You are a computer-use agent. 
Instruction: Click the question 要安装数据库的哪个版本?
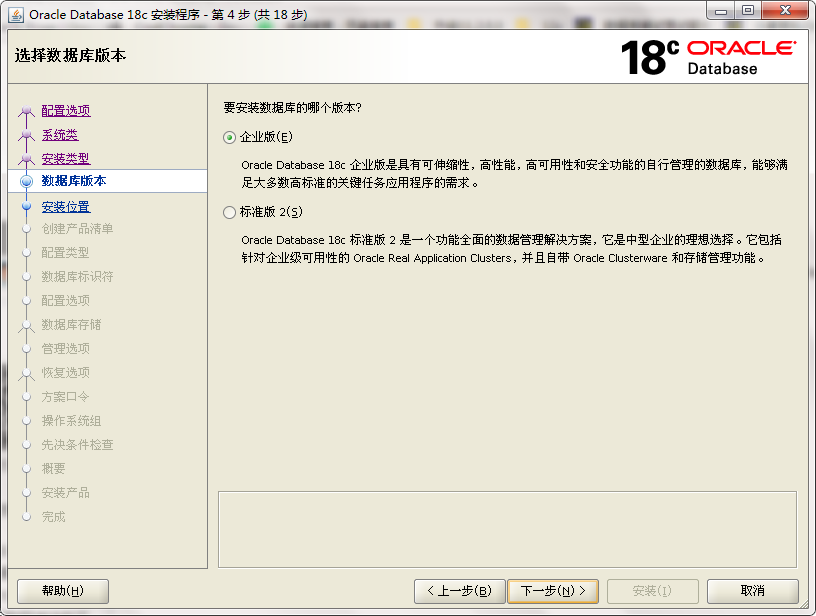(292, 108)
